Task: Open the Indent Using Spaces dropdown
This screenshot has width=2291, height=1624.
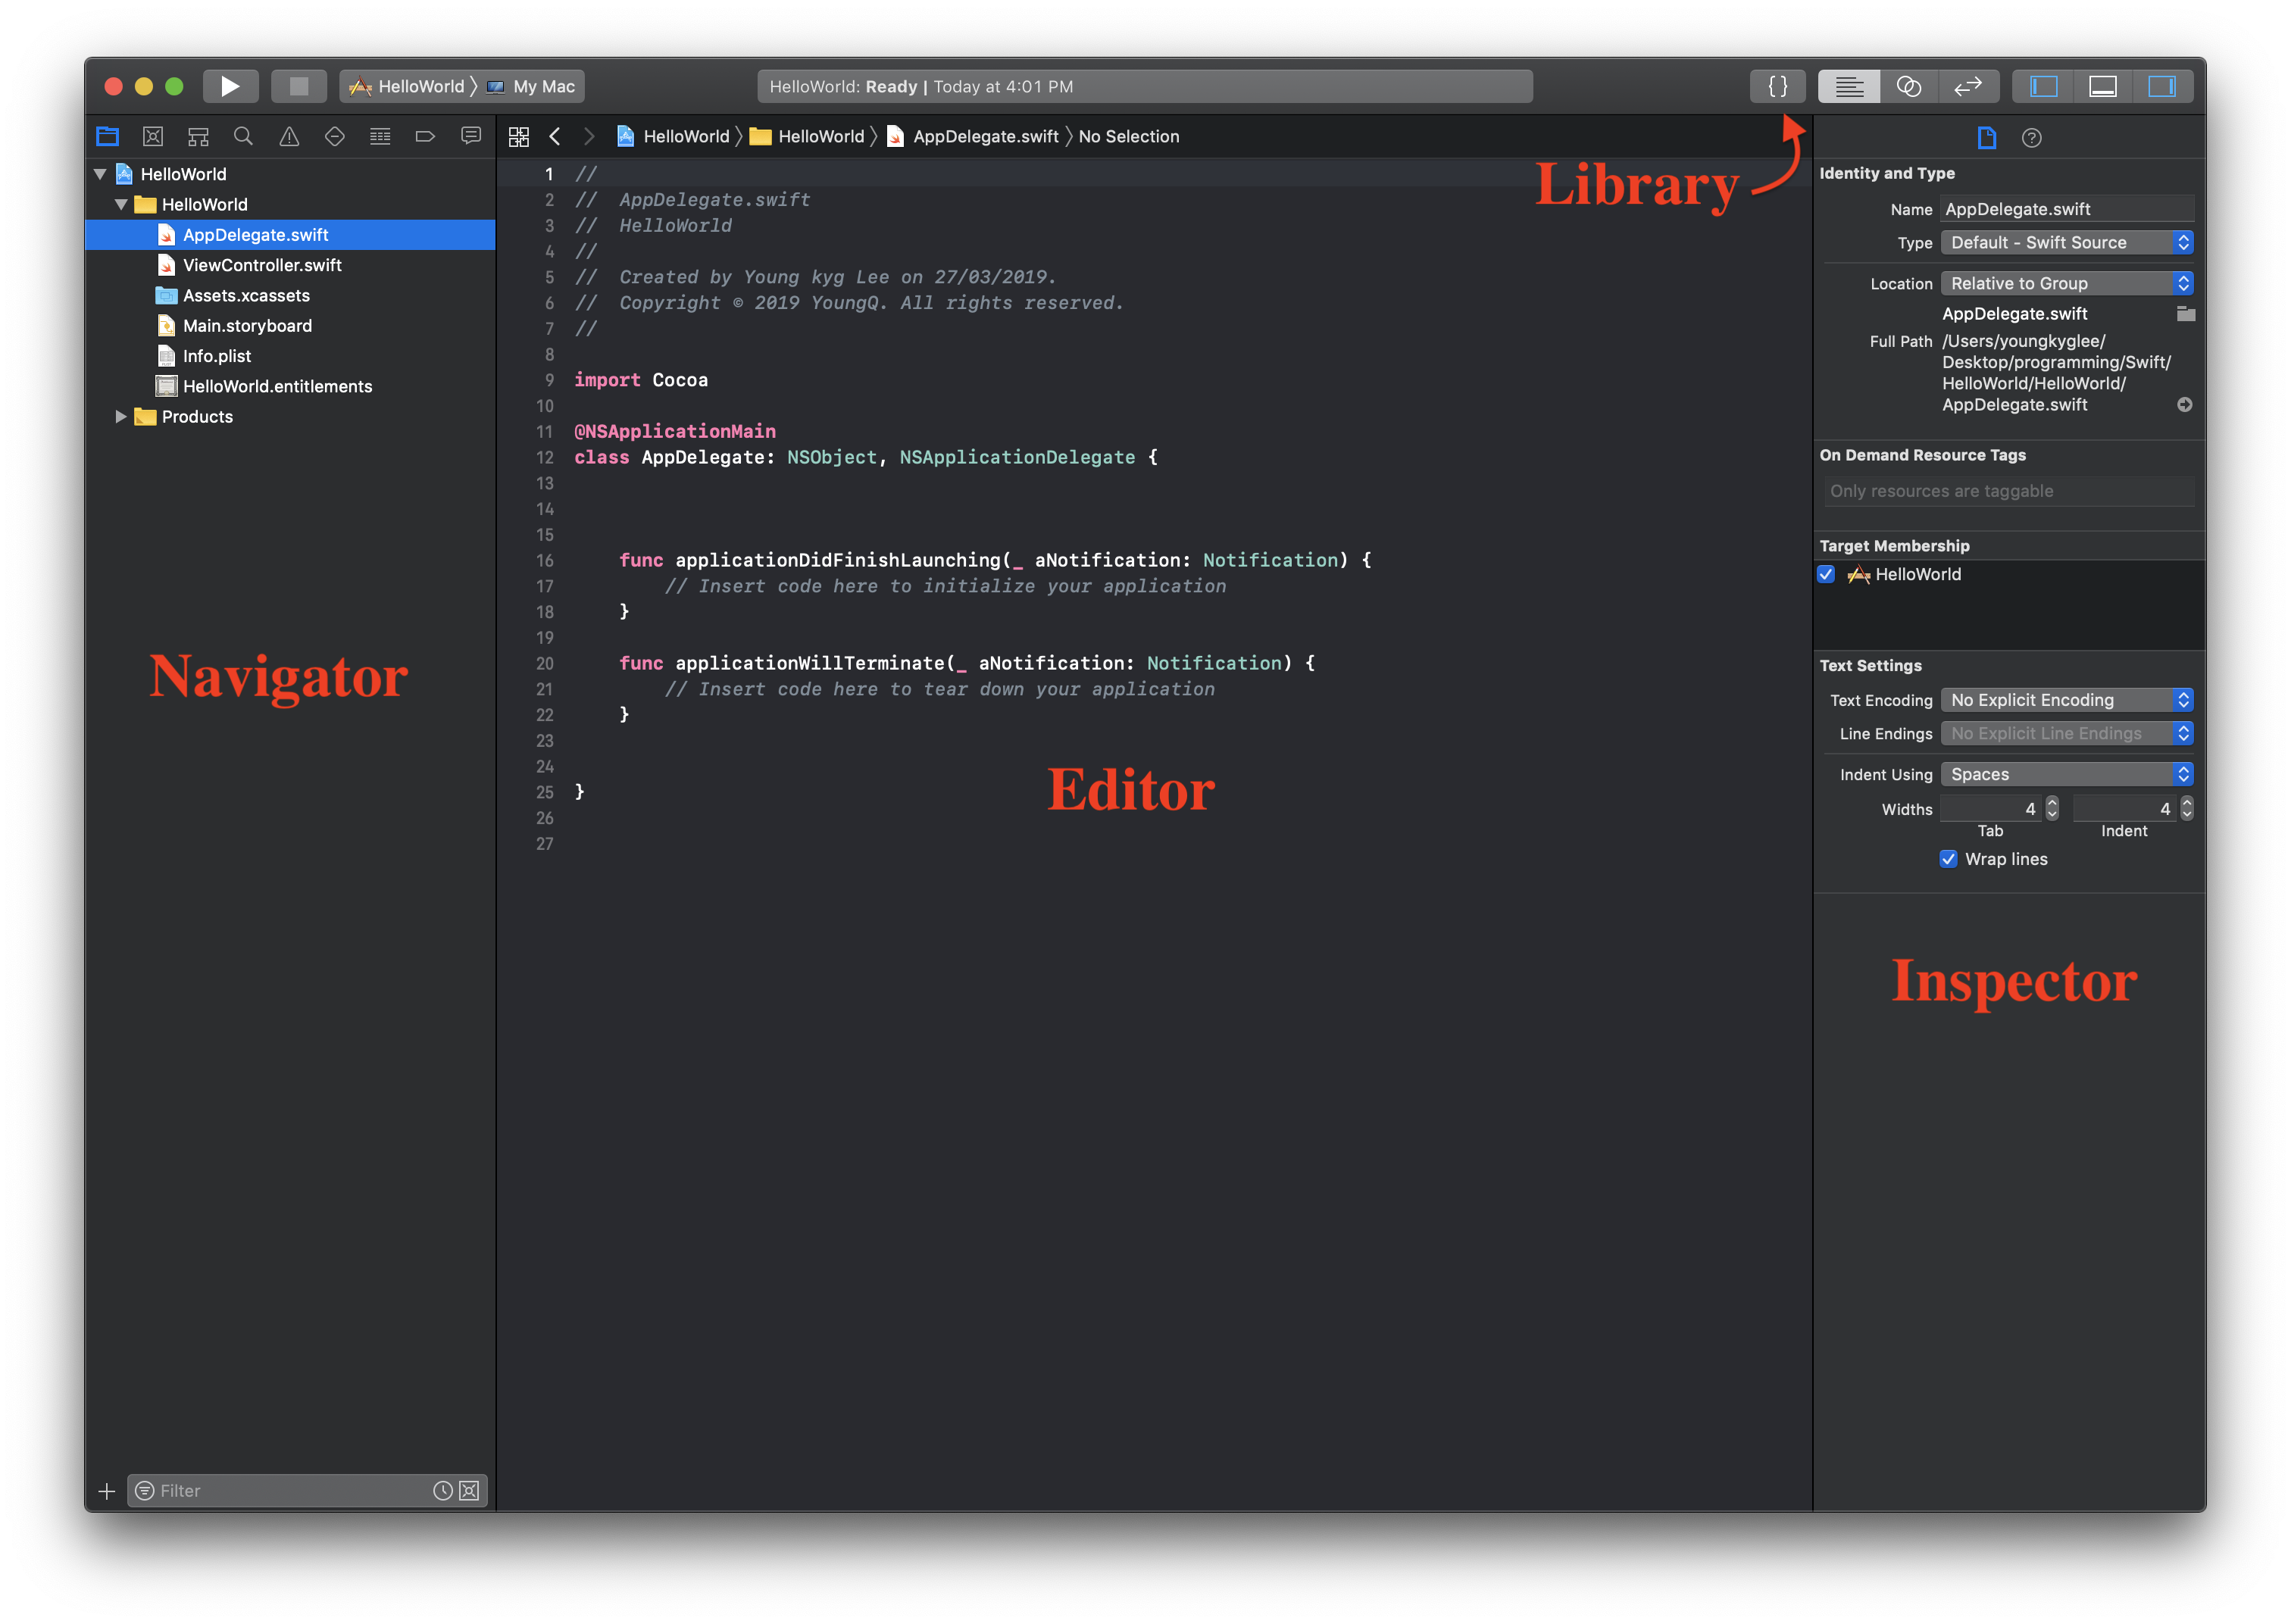Action: tap(2066, 774)
